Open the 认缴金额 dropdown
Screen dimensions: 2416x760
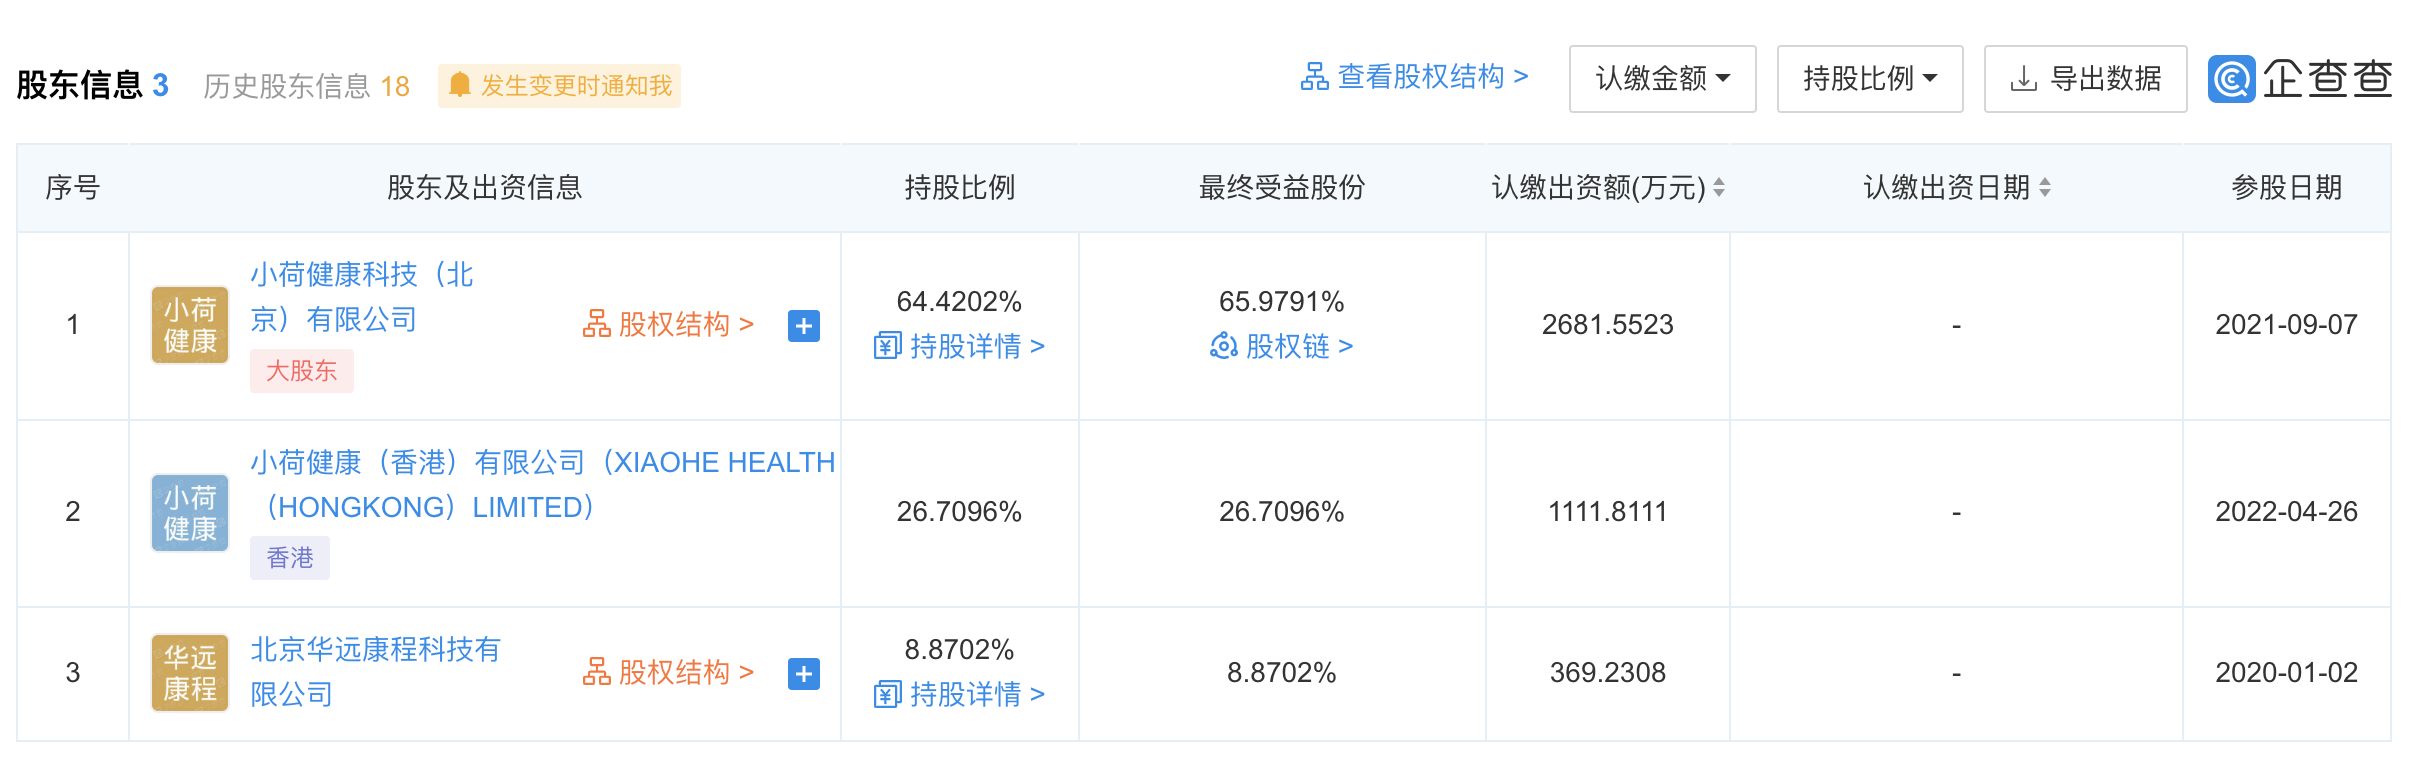[1662, 79]
